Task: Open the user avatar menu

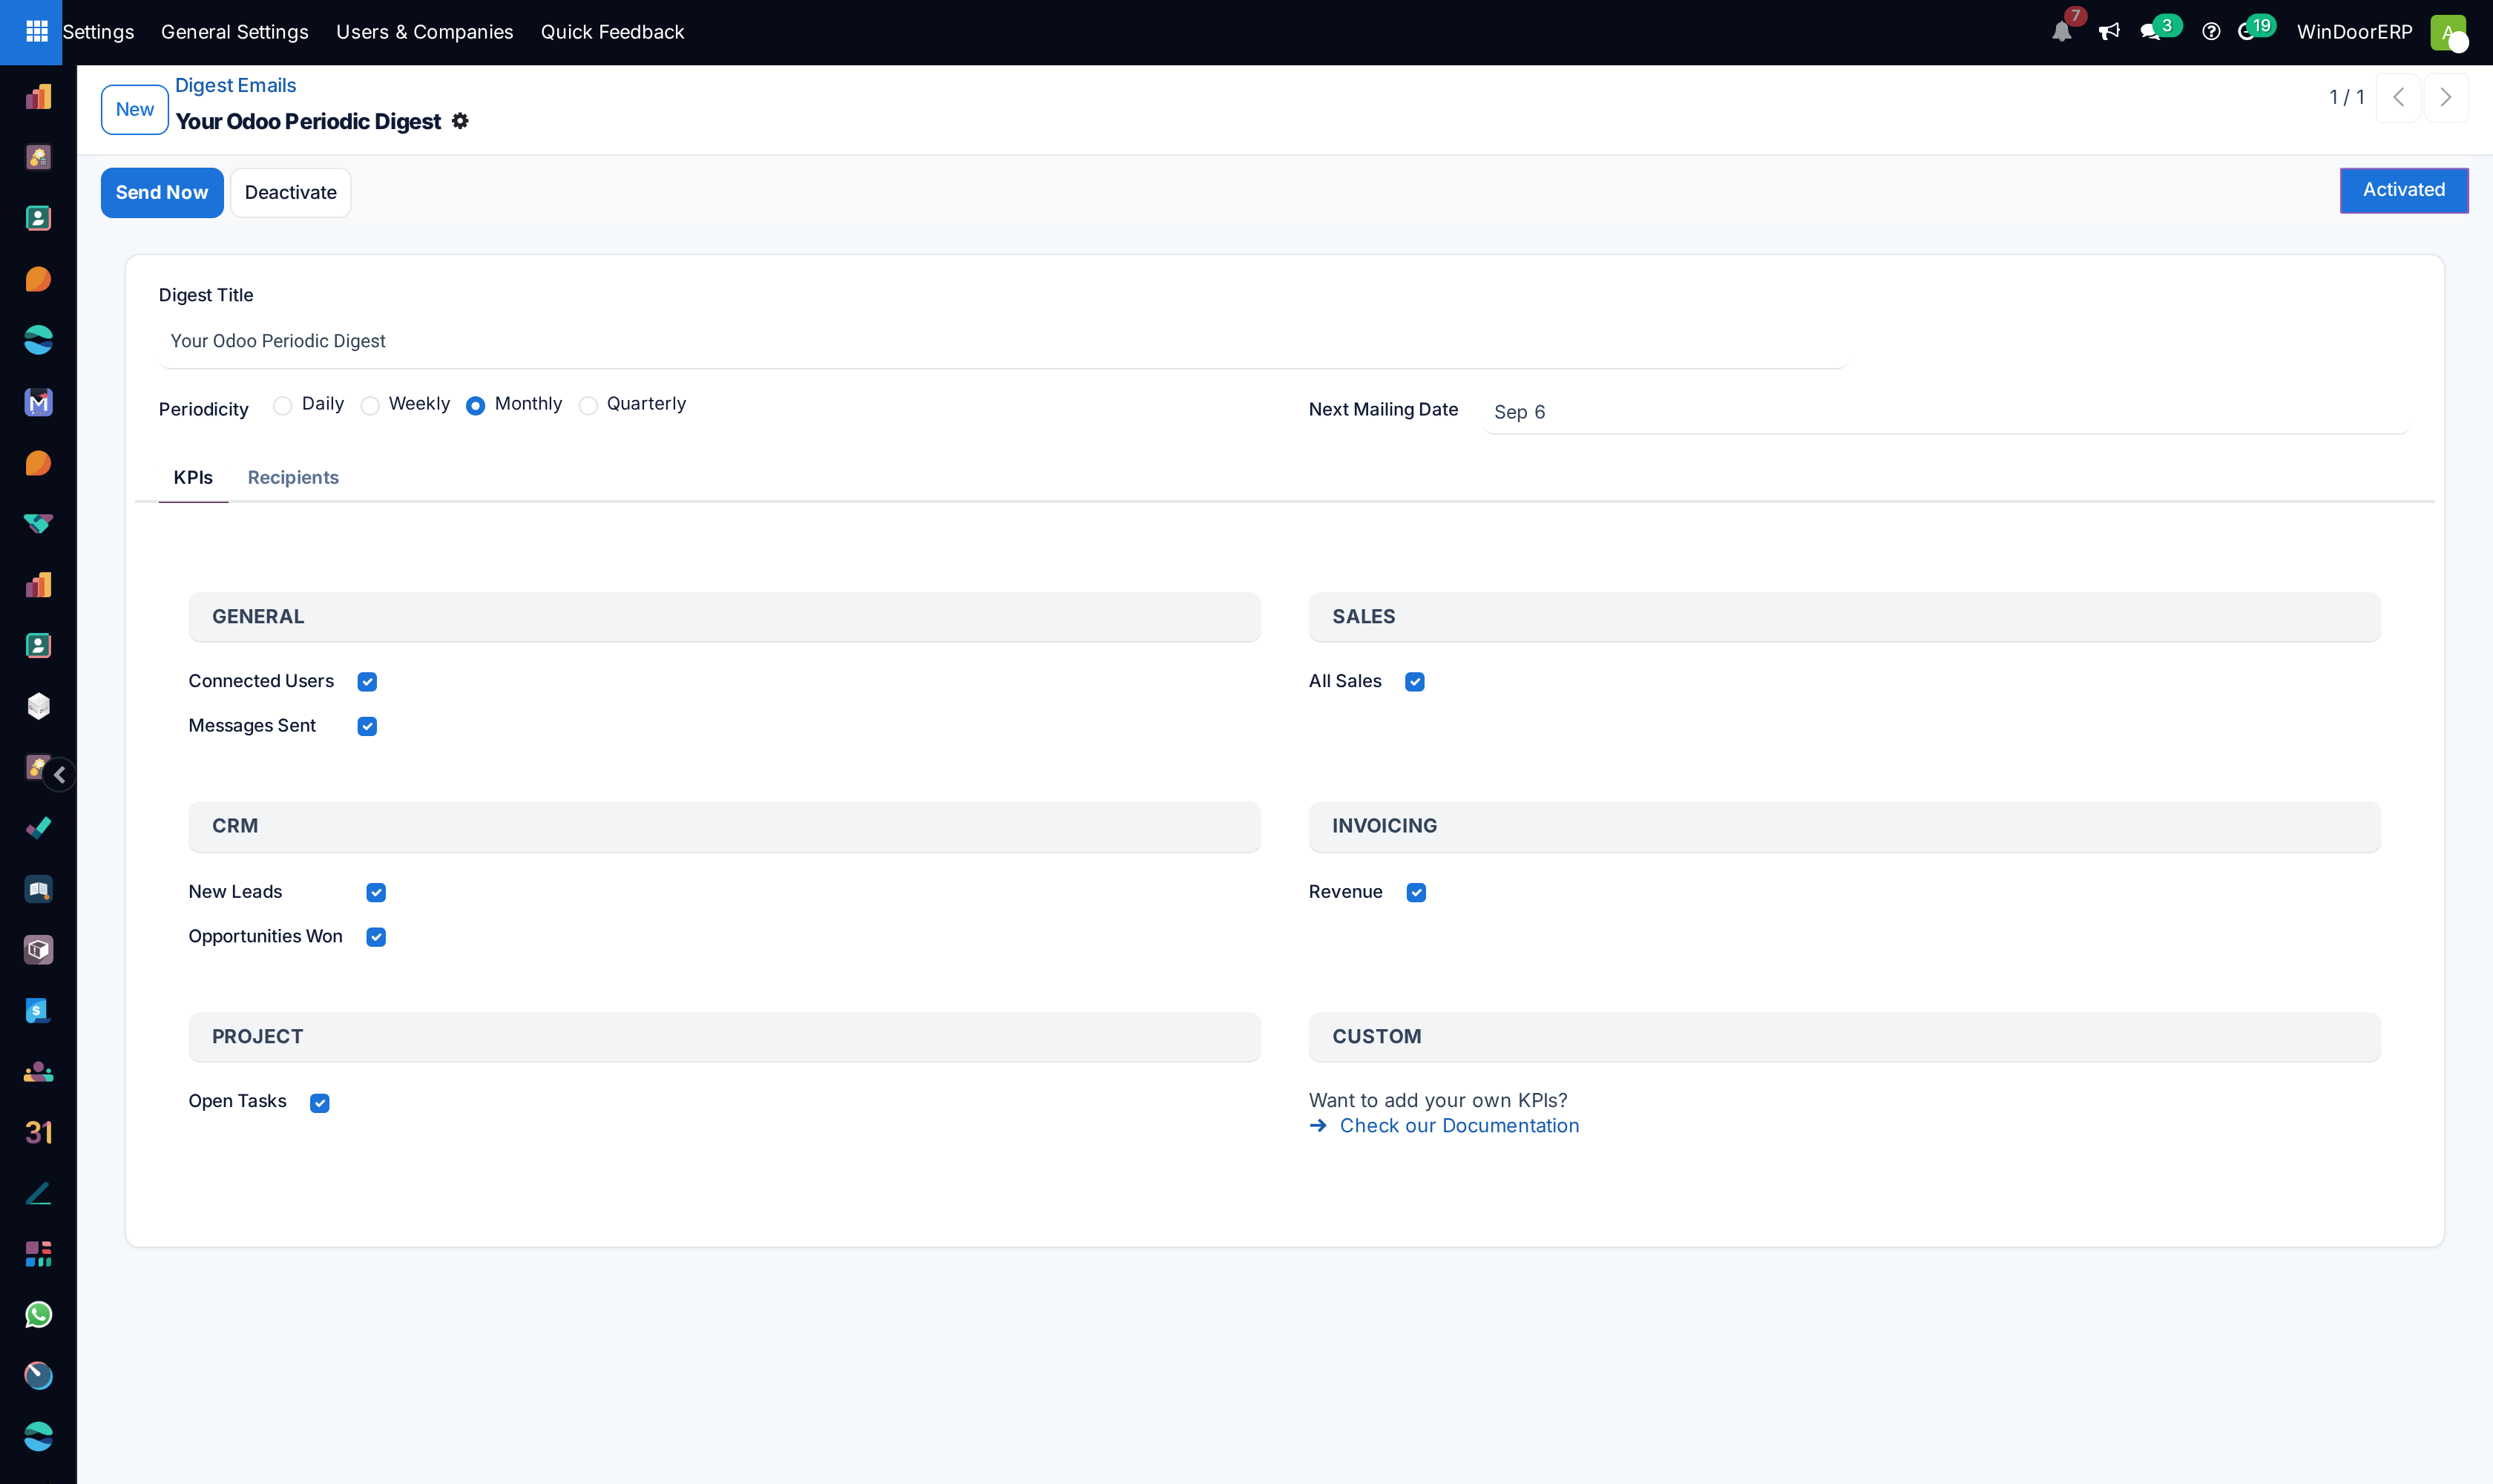Action: click(x=2448, y=32)
